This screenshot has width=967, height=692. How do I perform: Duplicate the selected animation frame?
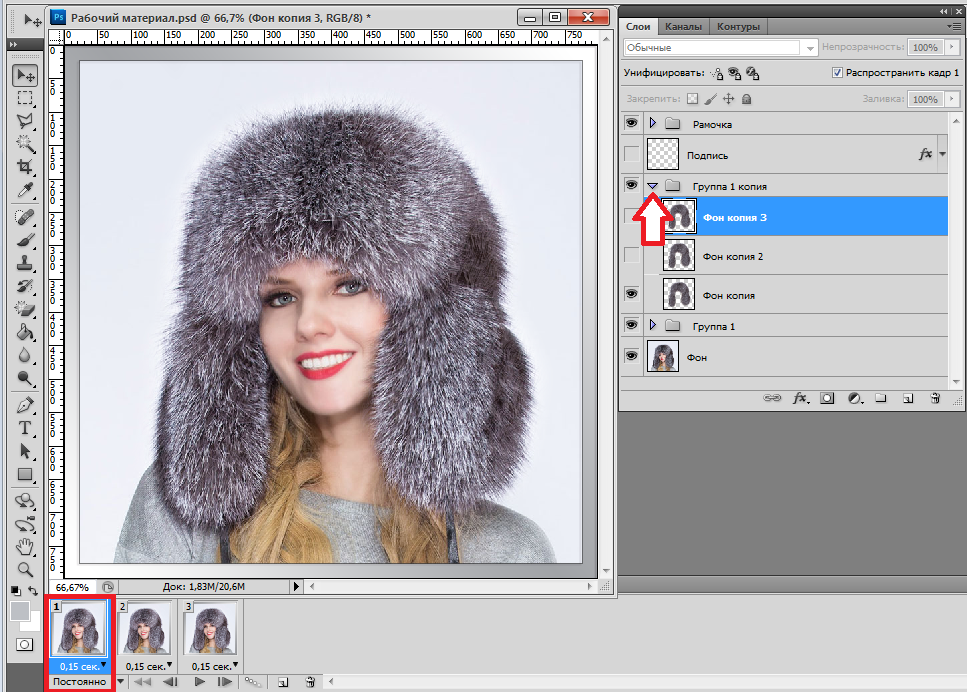pos(283,681)
